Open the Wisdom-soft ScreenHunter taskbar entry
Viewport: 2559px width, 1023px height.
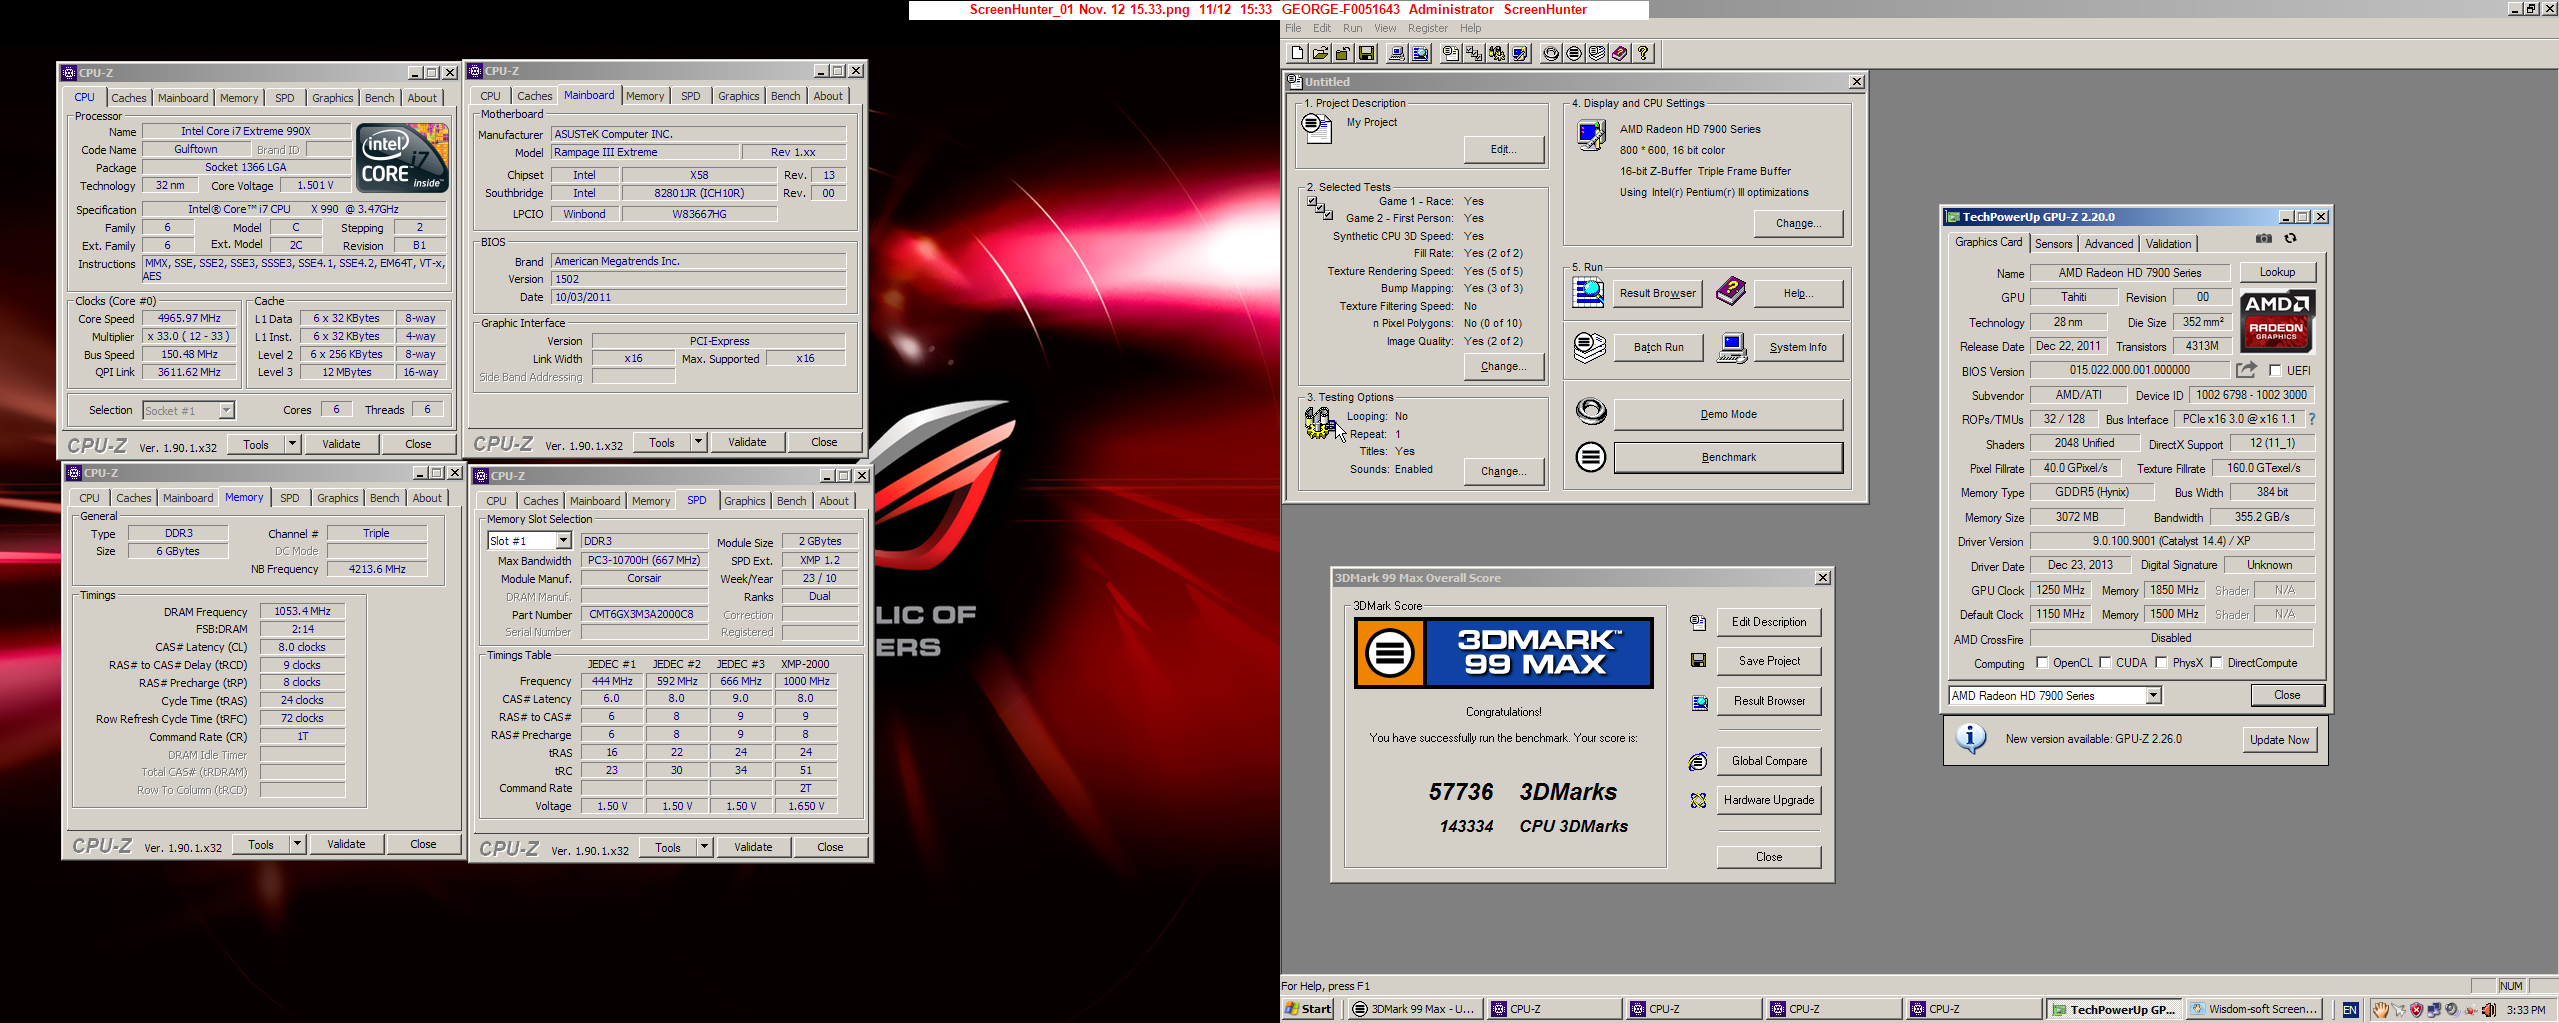[x=2254, y=1009]
